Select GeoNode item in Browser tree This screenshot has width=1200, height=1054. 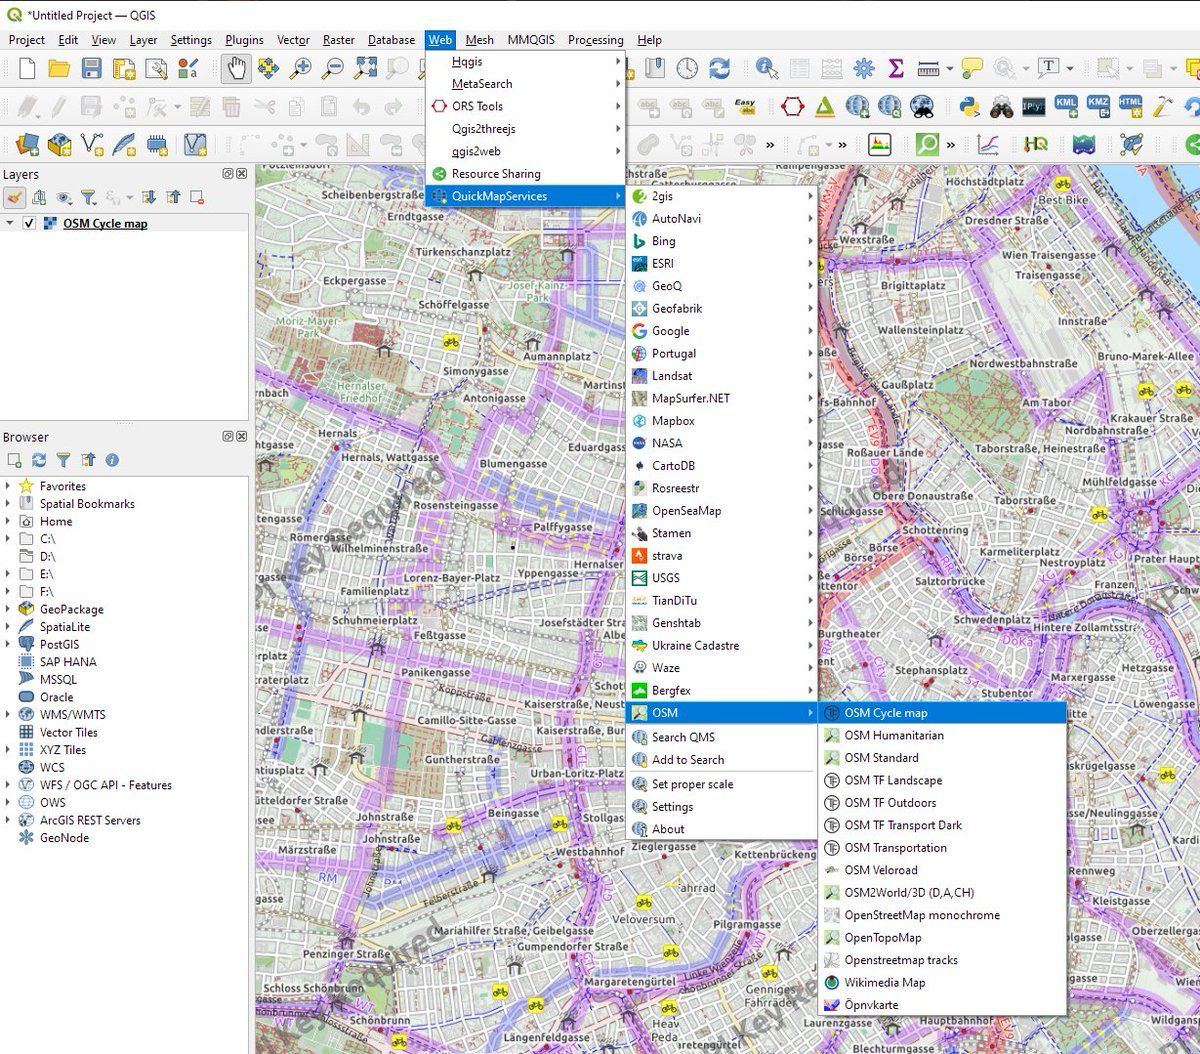(x=64, y=838)
